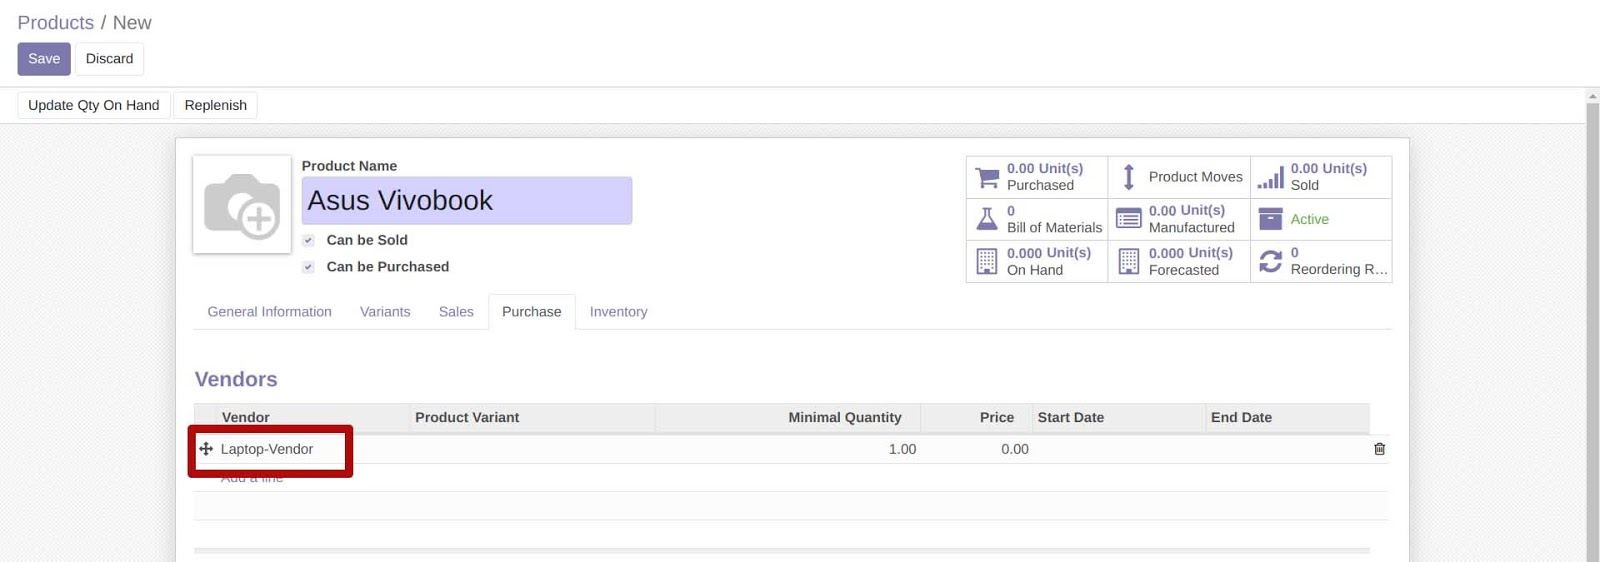Sort by Minimal Quantity column header
The width and height of the screenshot is (1600, 562).
[787, 417]
